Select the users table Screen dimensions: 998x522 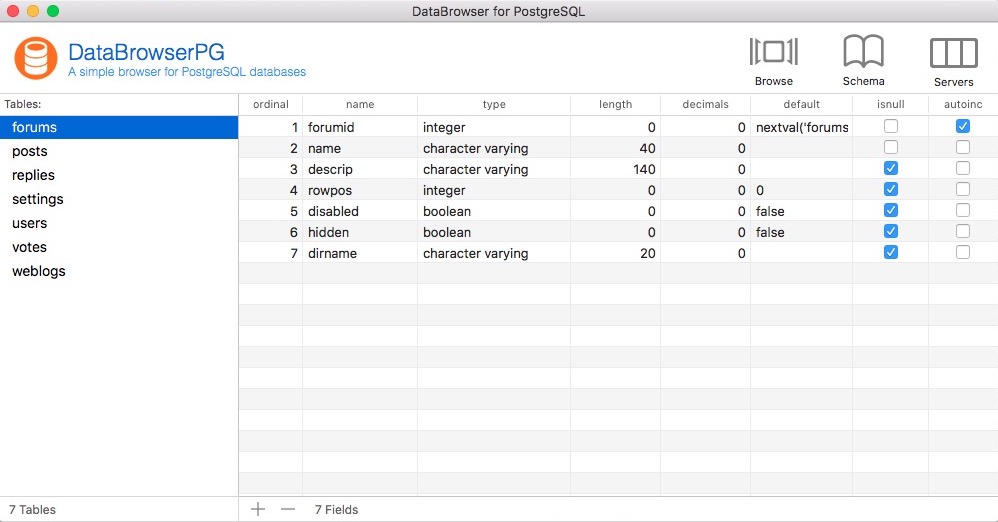coord(119,223)
